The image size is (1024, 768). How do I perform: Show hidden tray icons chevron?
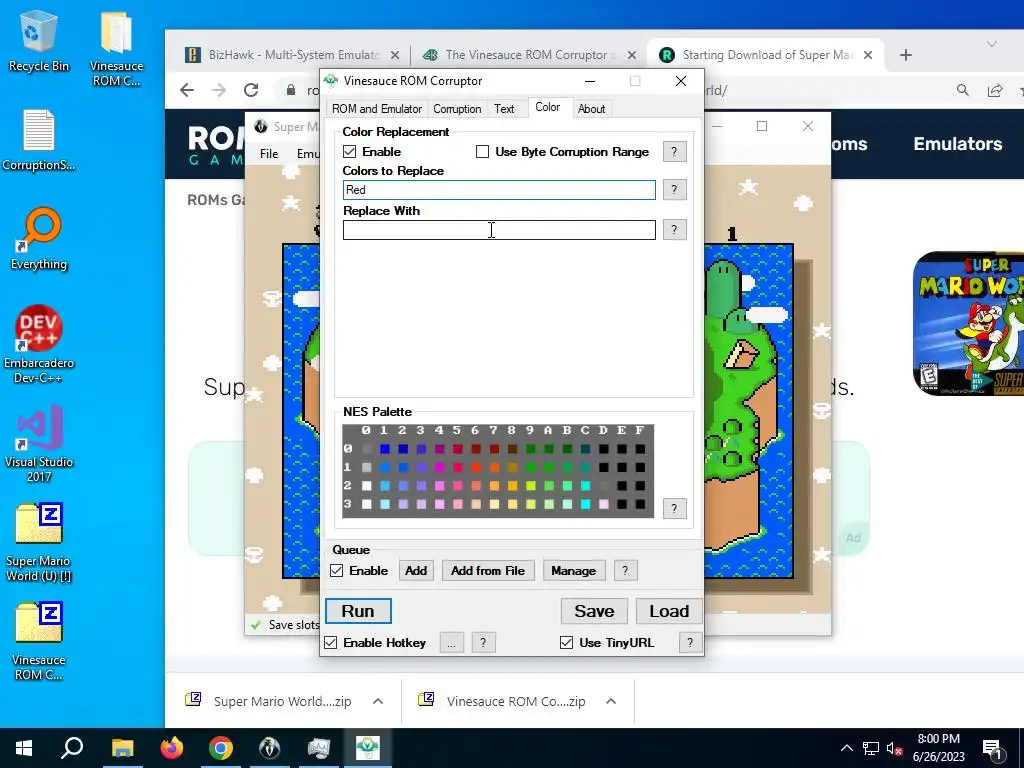846,748
